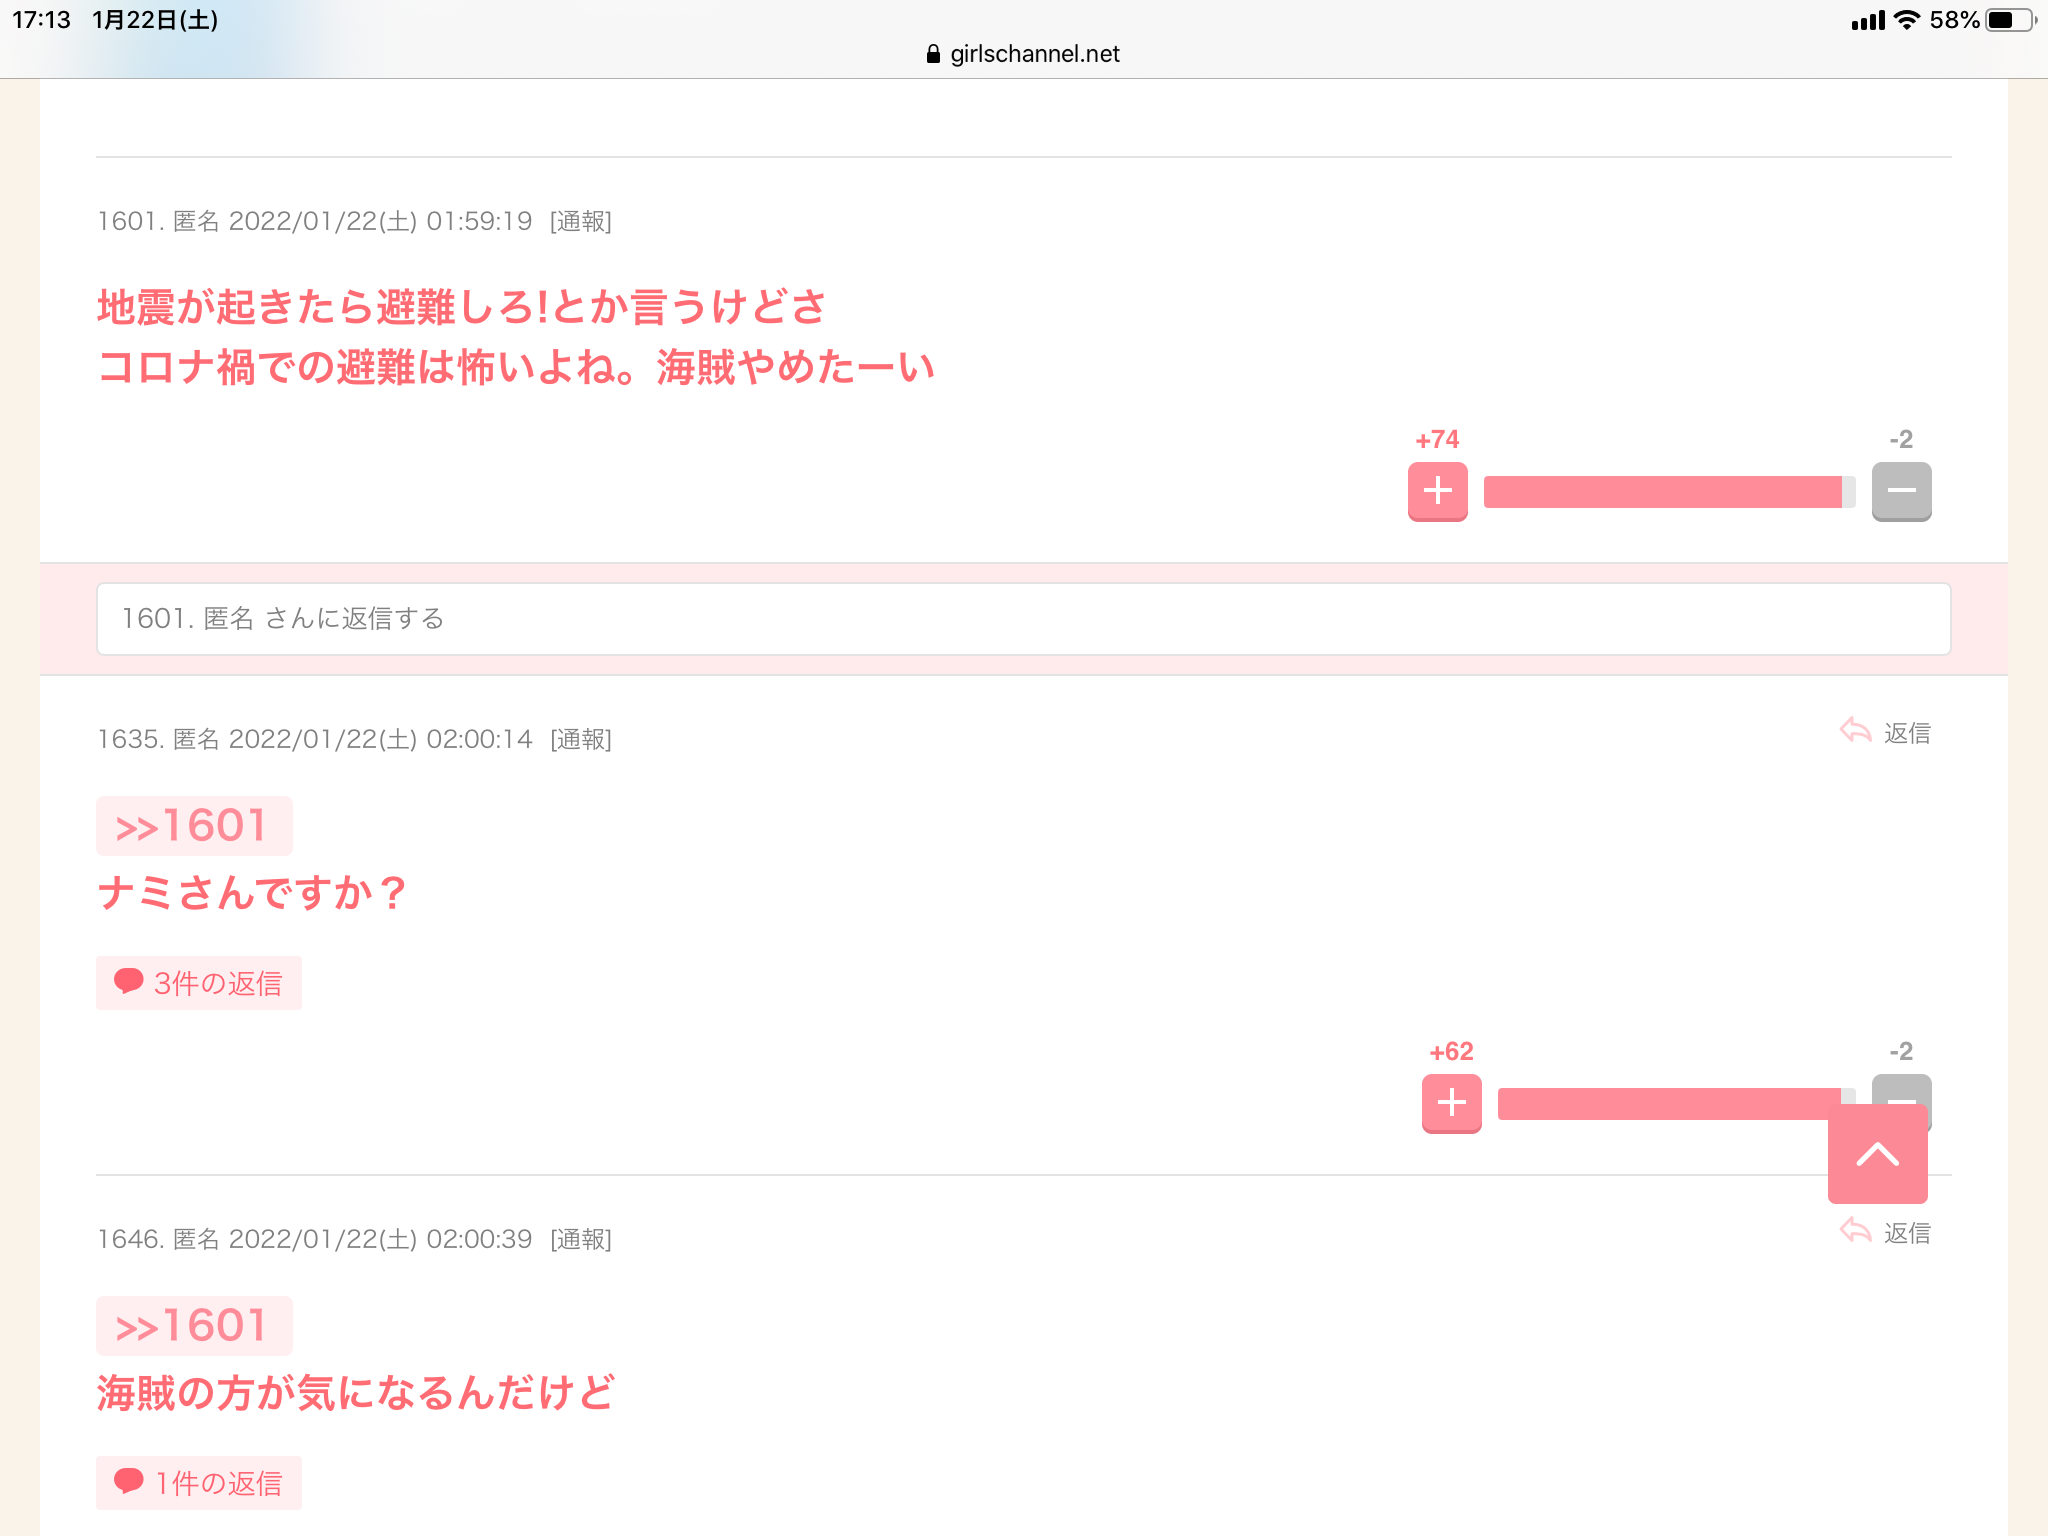Tap the girlschannel.net address bar
This screenshot has width=2048, height=1536.
(x=1023, y=54)
